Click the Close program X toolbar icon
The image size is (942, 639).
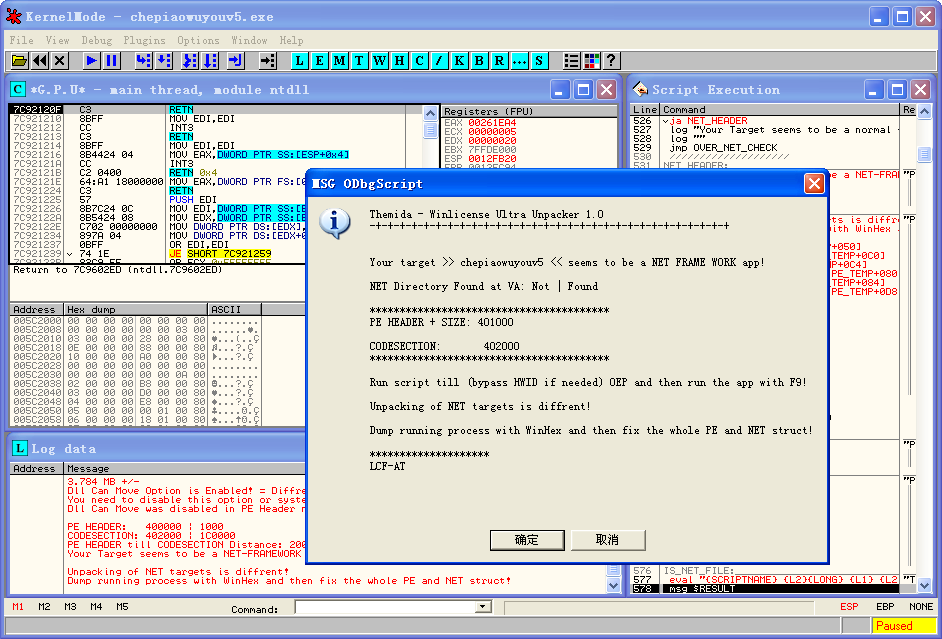(59, 60)
